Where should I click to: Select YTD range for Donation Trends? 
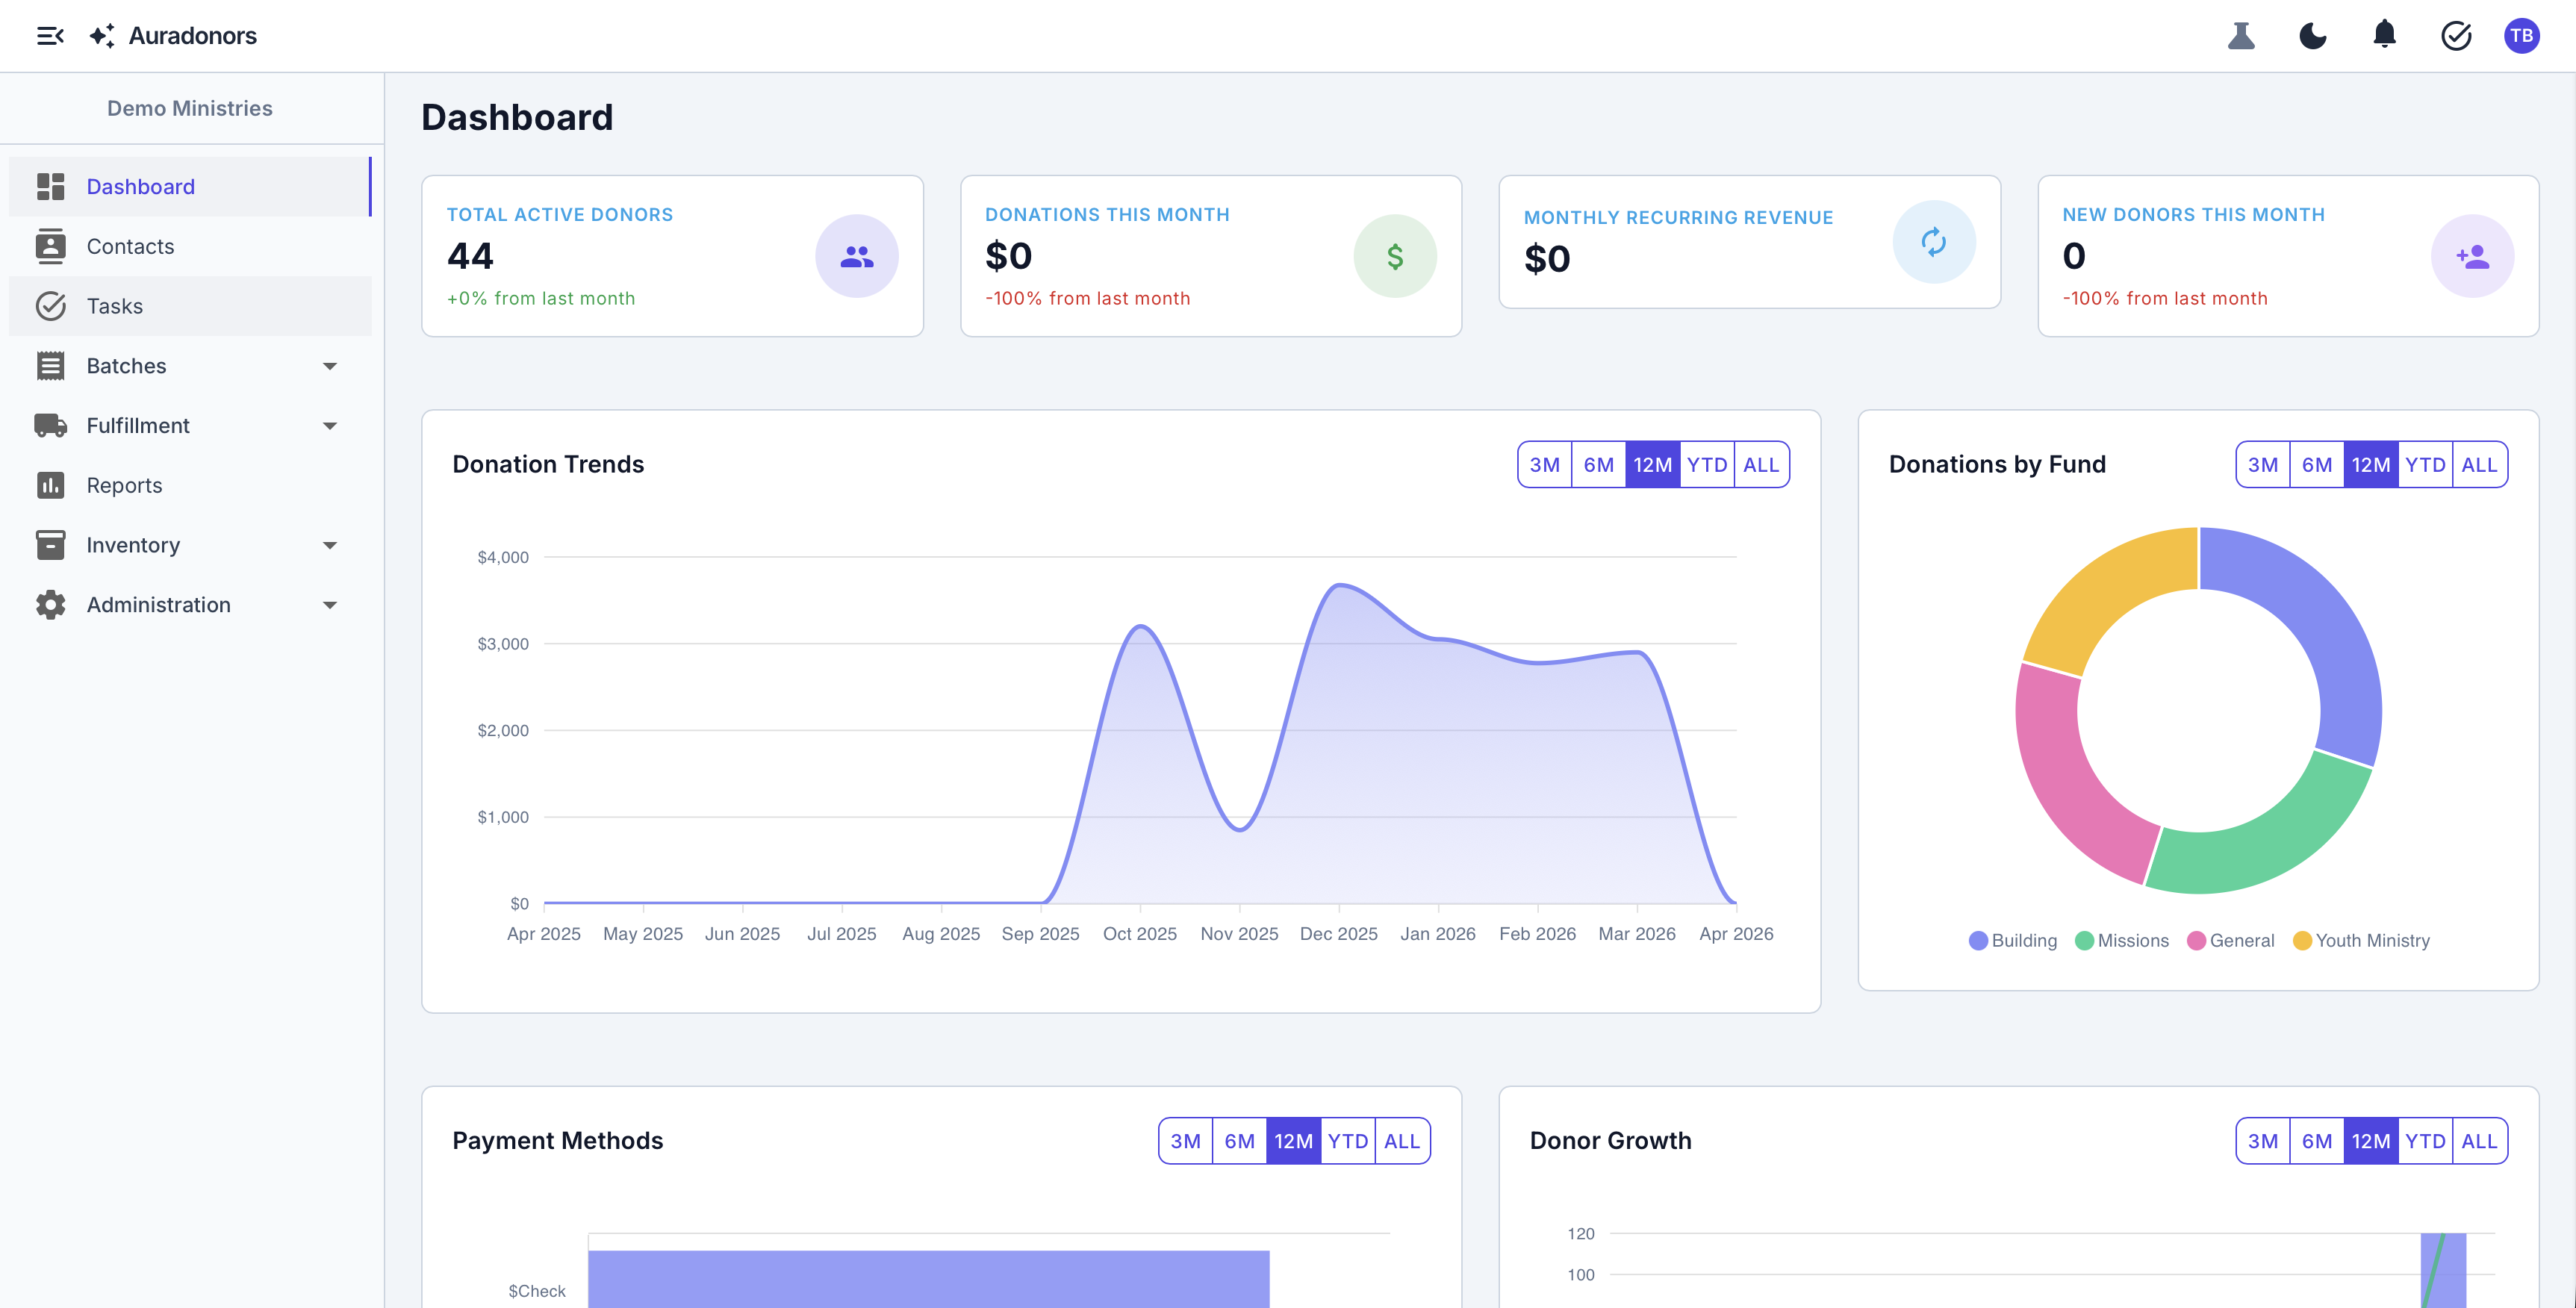click(x=1708, y=464)
